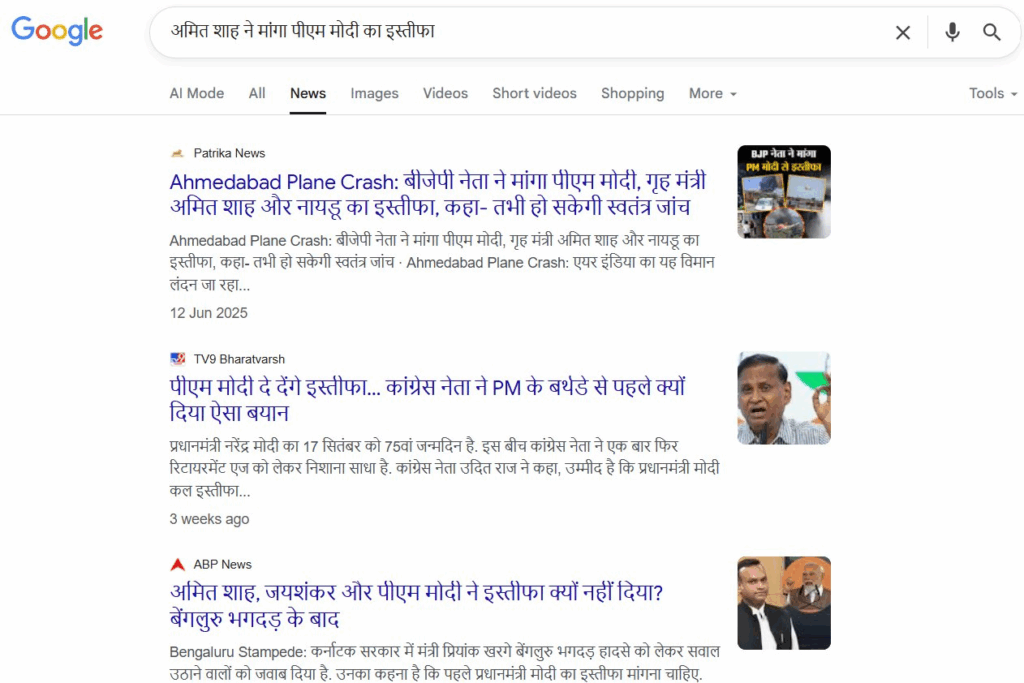1024x683 pixels.
Task: Open the Tools dropdown
Action: click(992, 93)
